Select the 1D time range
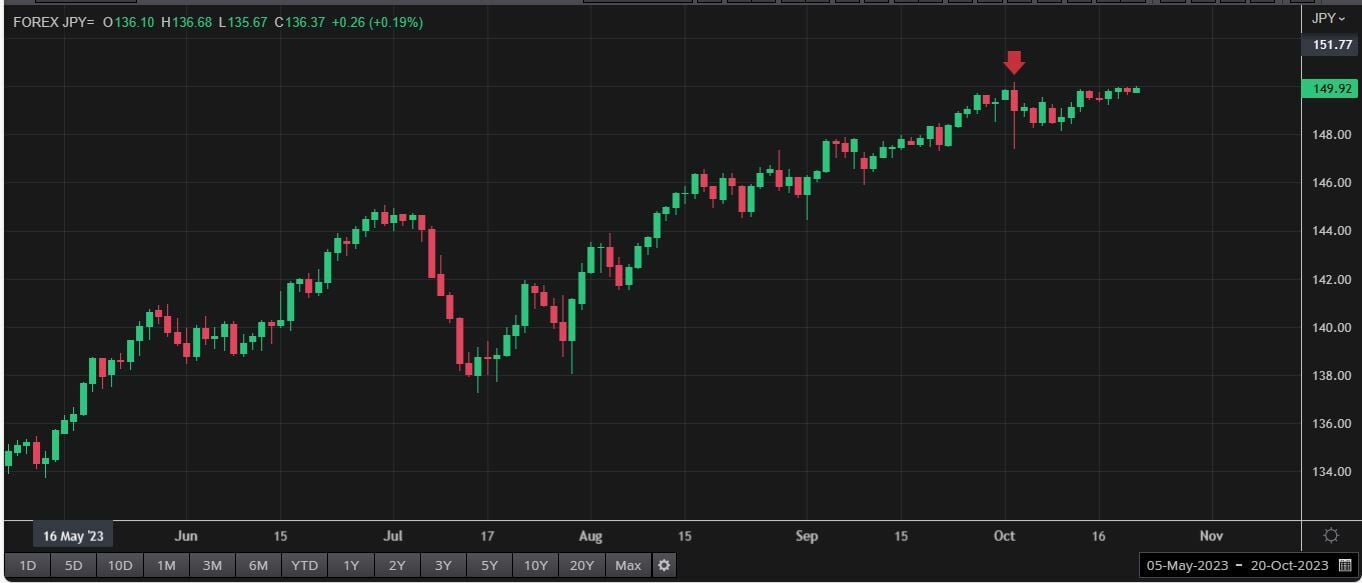The image size is (1362, 583). coord(27,566)
